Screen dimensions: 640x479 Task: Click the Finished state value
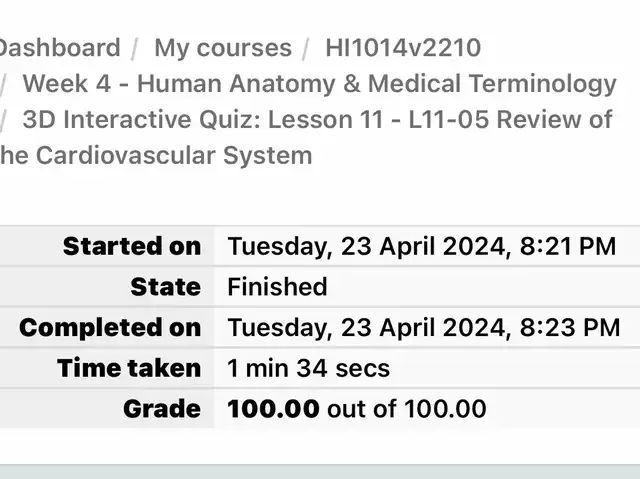click(278, 287)
